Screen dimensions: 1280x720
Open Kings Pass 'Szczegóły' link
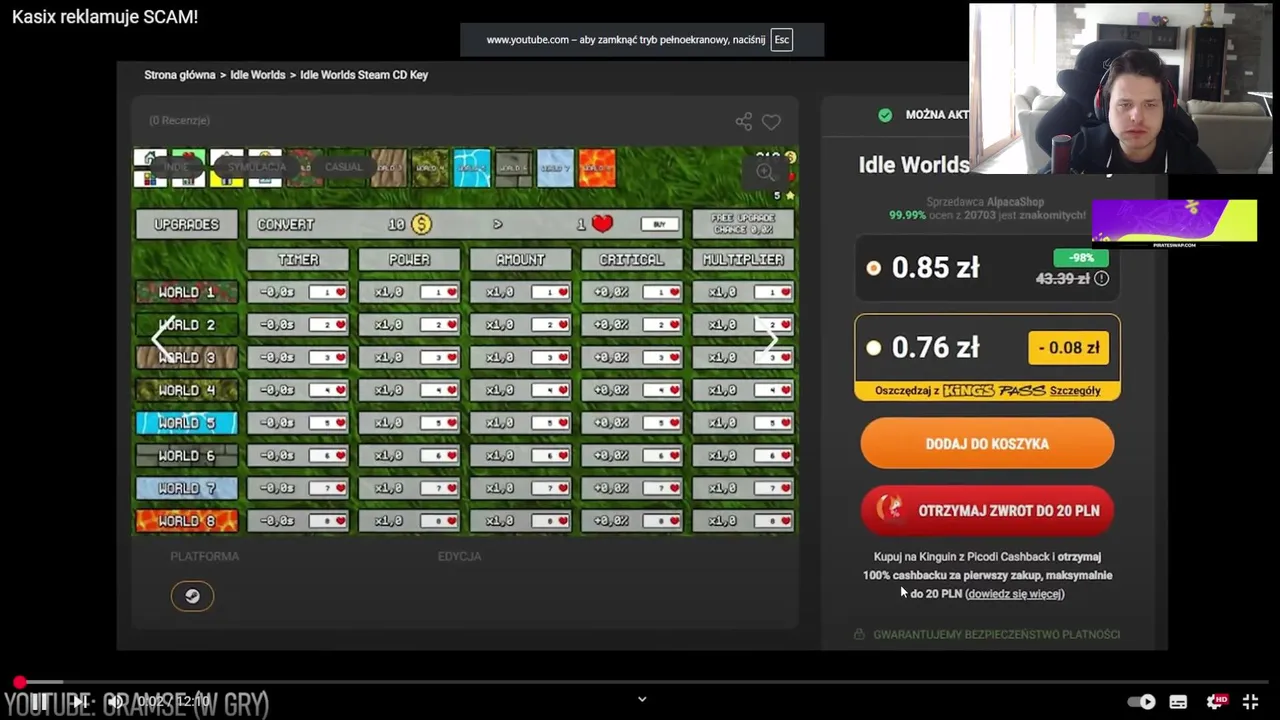coord(1075,391)
